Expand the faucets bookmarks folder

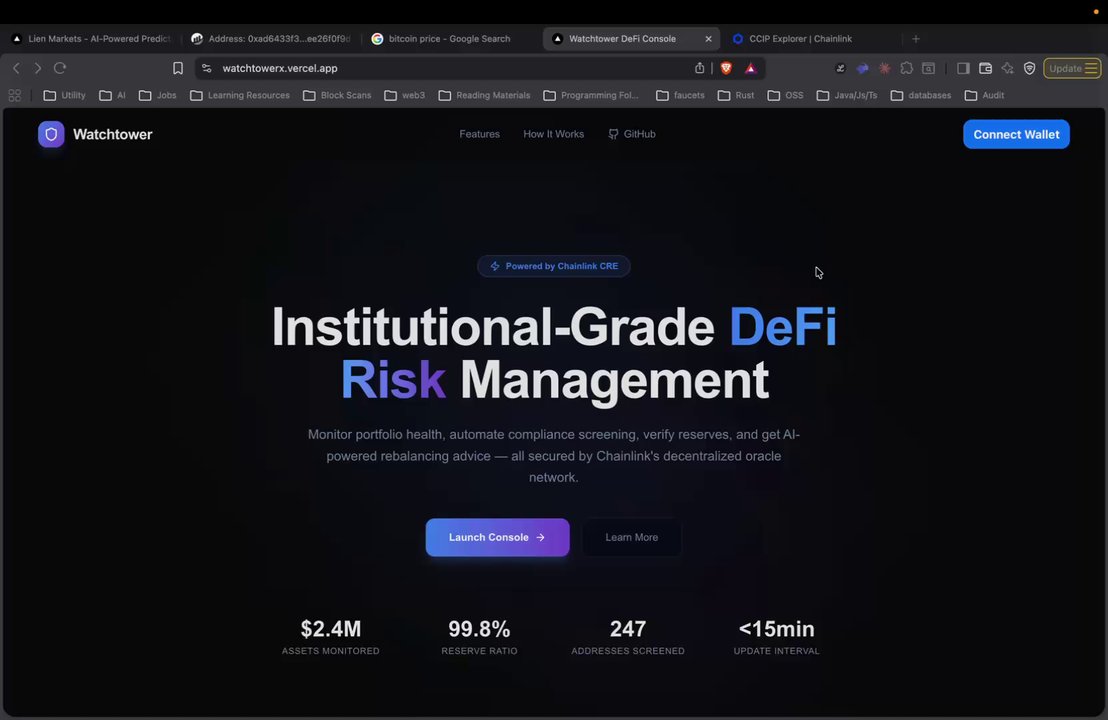pos(680,95)
